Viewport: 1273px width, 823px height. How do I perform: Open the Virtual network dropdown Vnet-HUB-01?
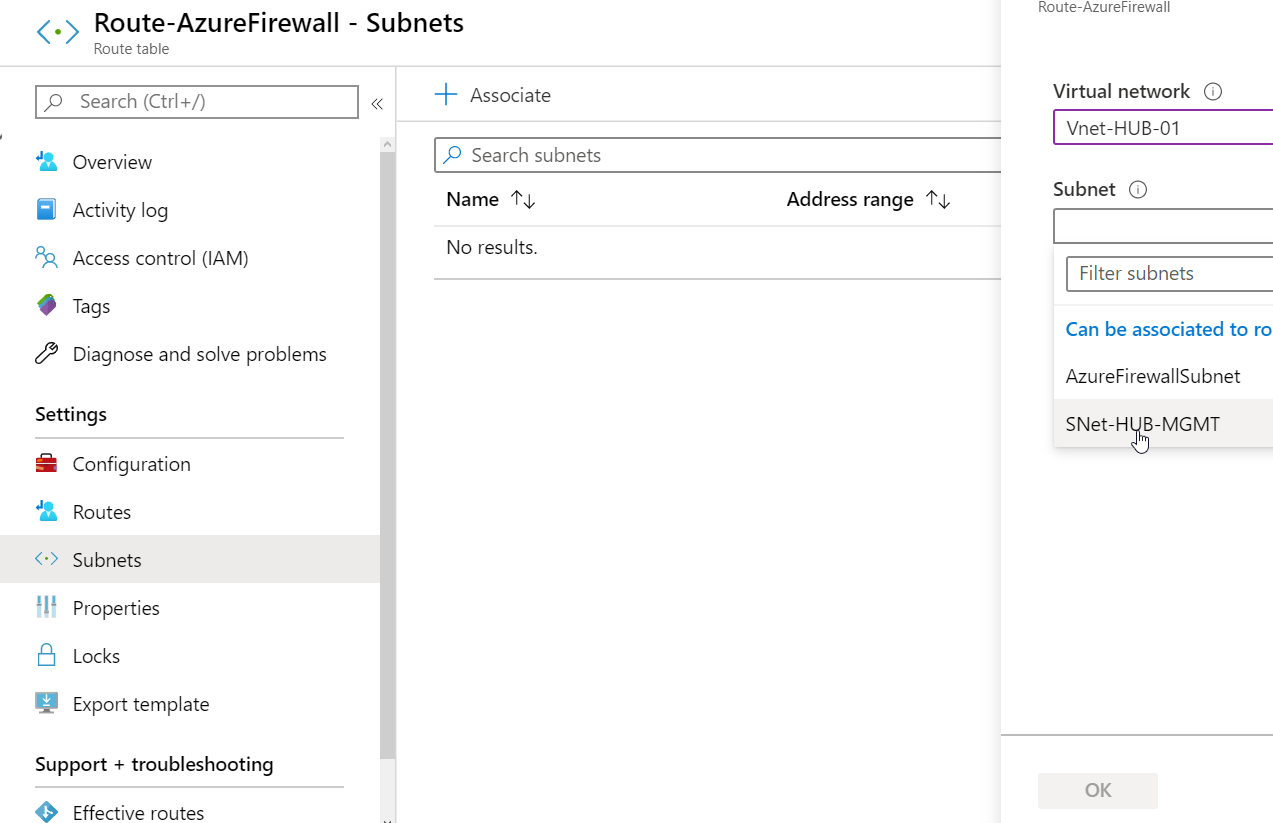click(x=1163, y=128)
